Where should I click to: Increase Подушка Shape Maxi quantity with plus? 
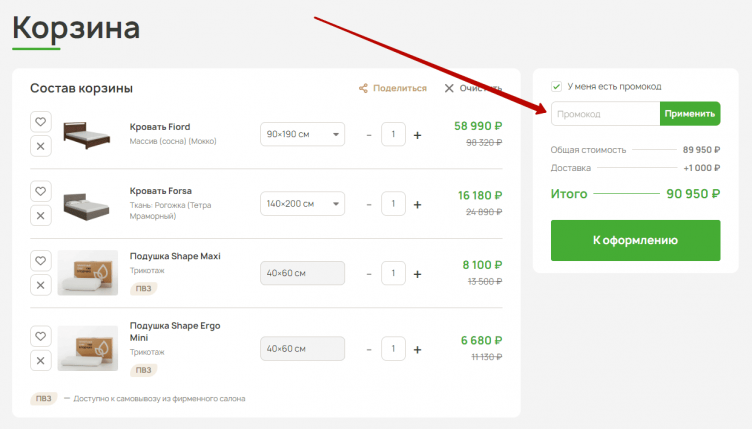point(417,274)
